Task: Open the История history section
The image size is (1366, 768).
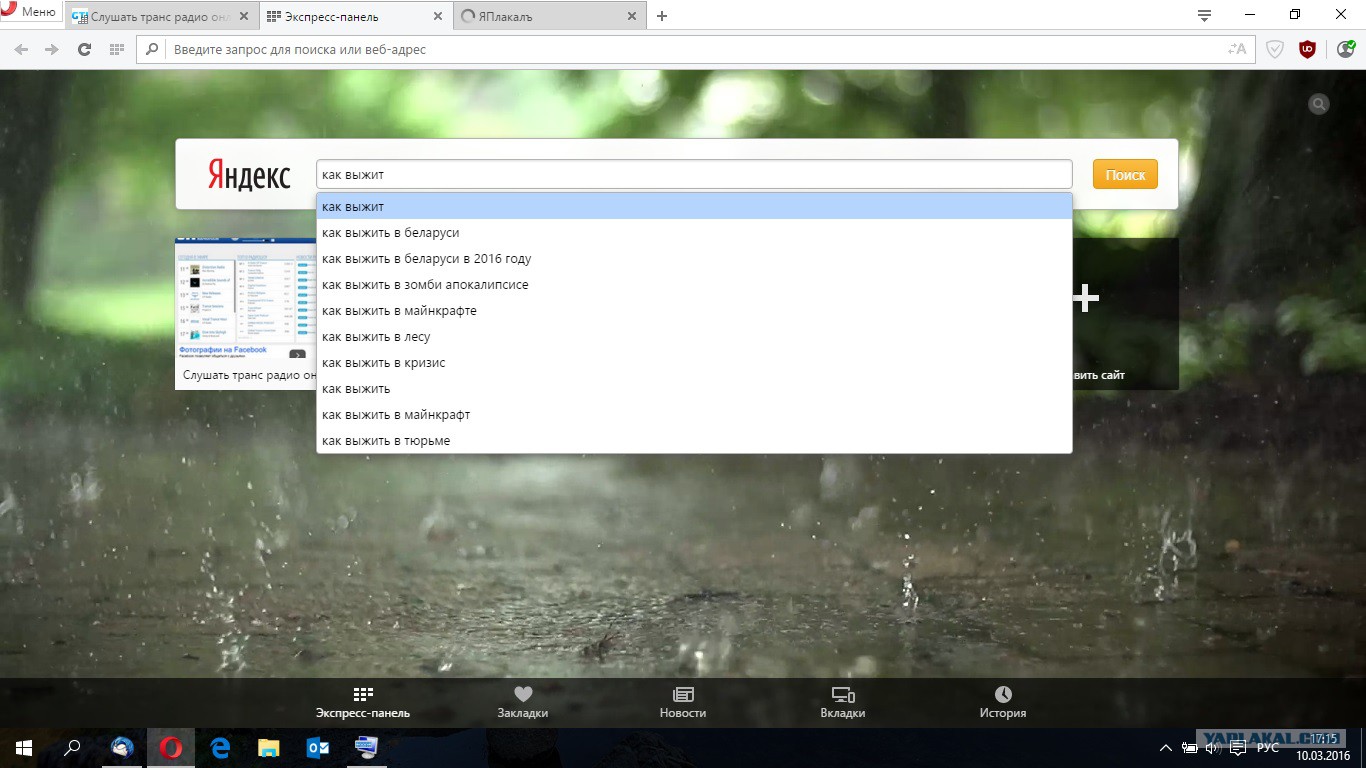Action: (1003, 703)
